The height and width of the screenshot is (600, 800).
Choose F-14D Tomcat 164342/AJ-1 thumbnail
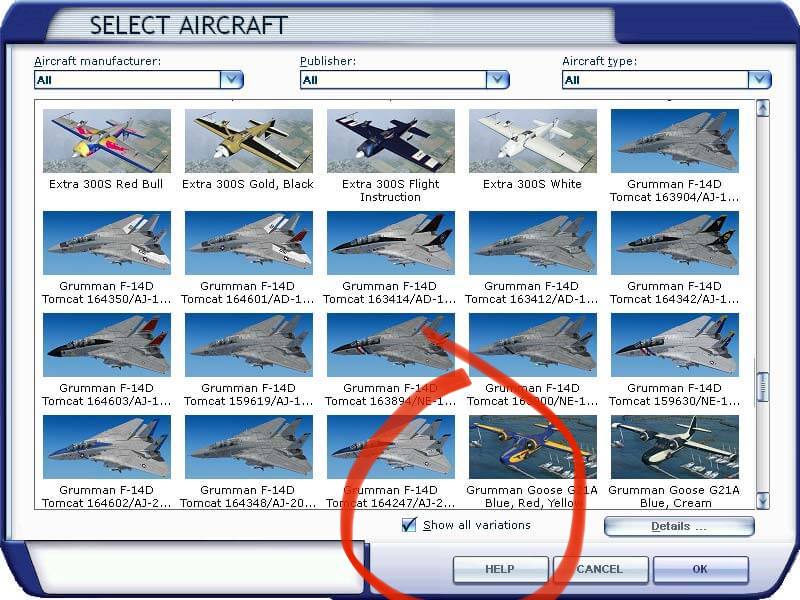coord(674,243)
